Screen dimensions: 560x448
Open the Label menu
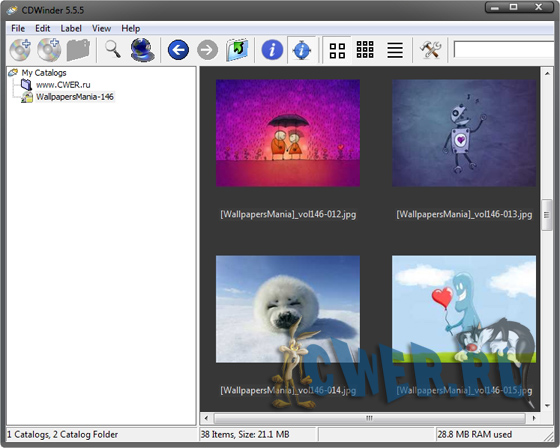coord(71,28)
